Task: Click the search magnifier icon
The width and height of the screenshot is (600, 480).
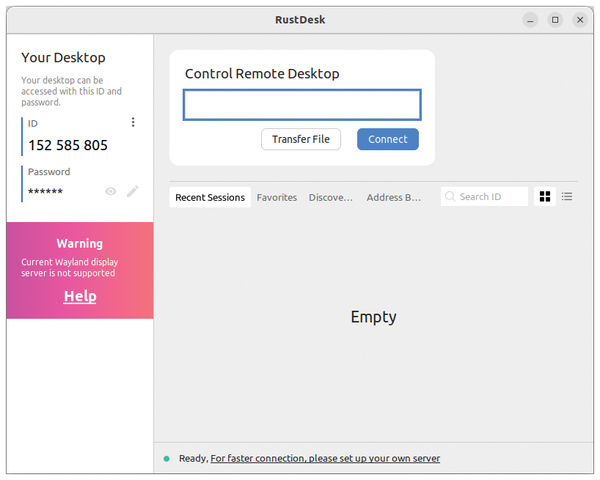Action: [x=450, y=197]
